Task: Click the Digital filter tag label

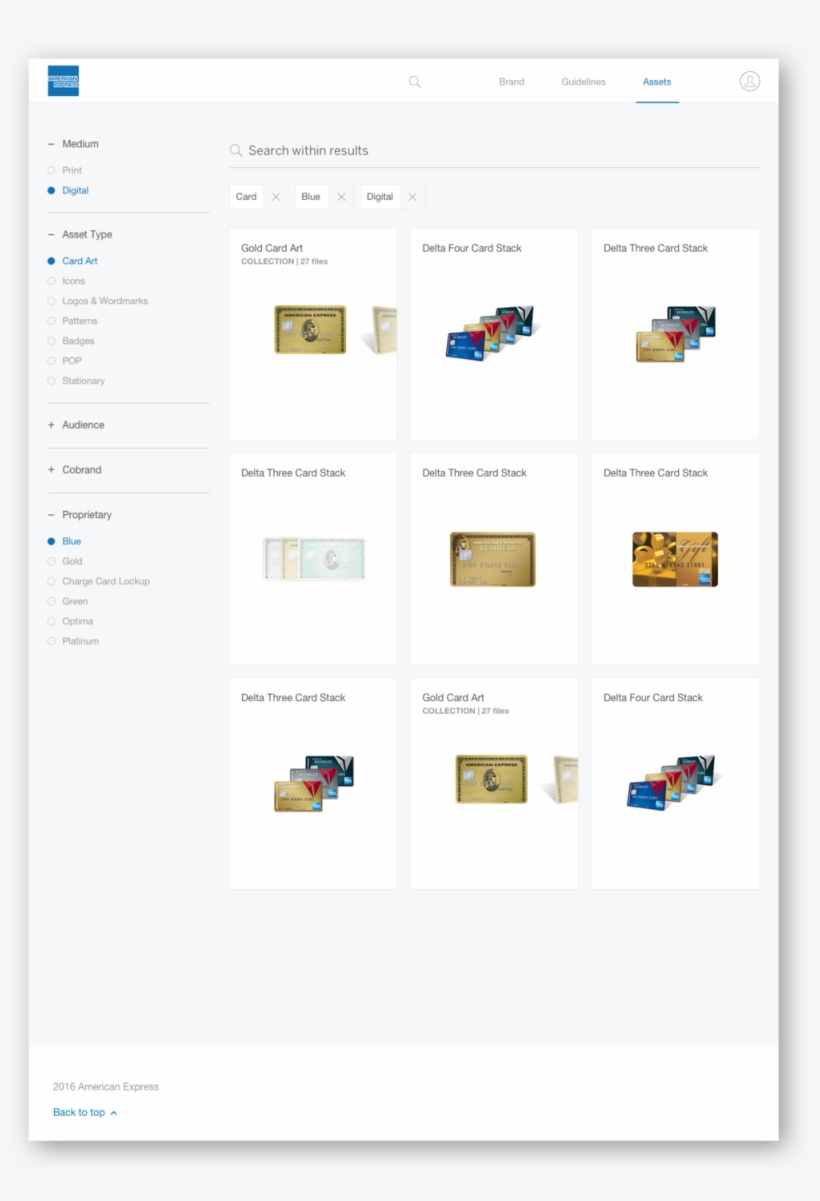Action: [380, 197]
